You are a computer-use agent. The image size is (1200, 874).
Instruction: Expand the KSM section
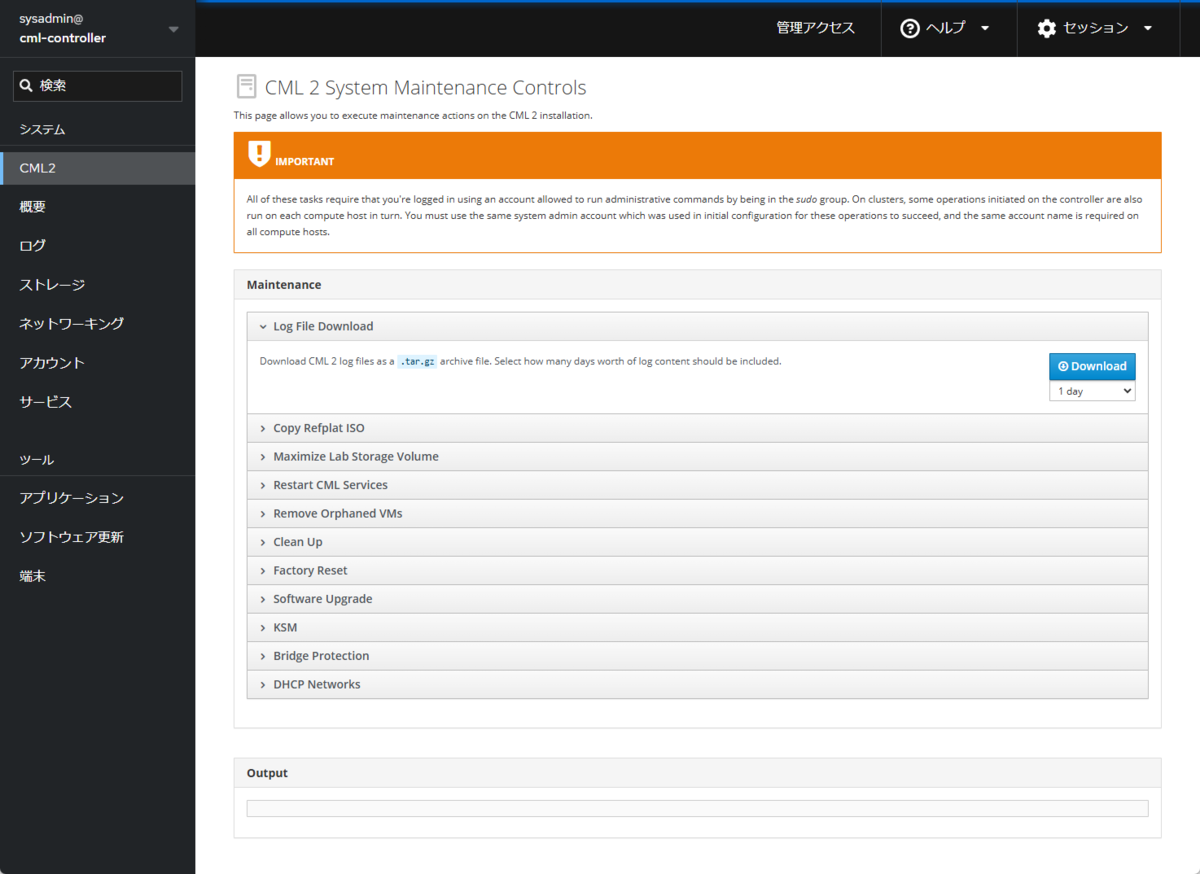click(x=697, y=627)
